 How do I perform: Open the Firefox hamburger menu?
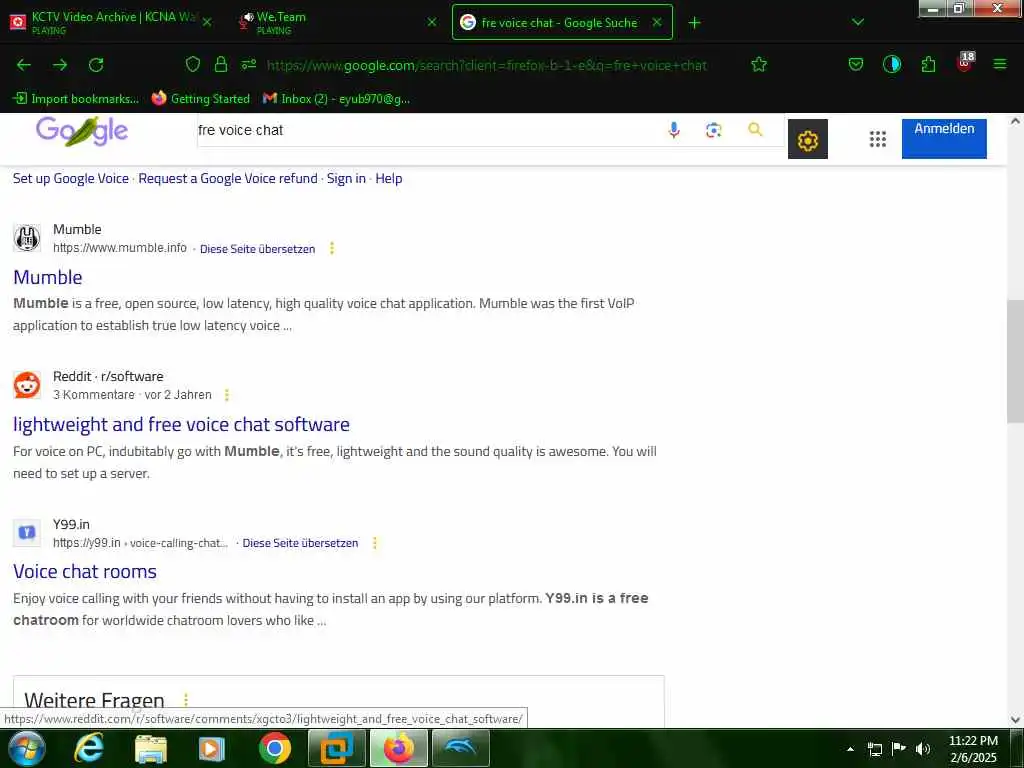999,65
